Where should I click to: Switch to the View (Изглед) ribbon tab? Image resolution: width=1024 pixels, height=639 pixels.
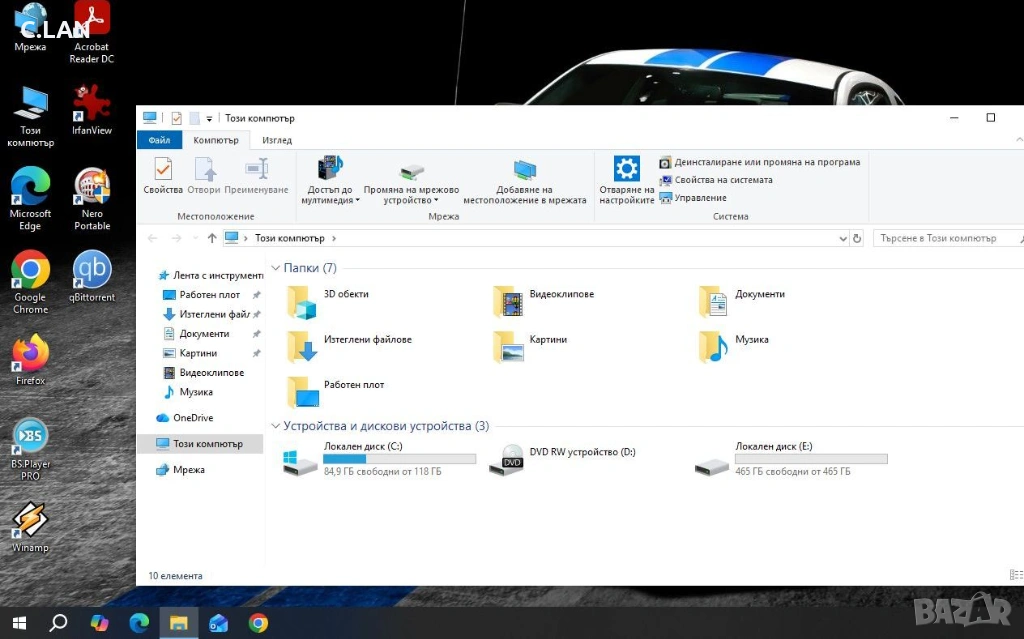(277, 141)
